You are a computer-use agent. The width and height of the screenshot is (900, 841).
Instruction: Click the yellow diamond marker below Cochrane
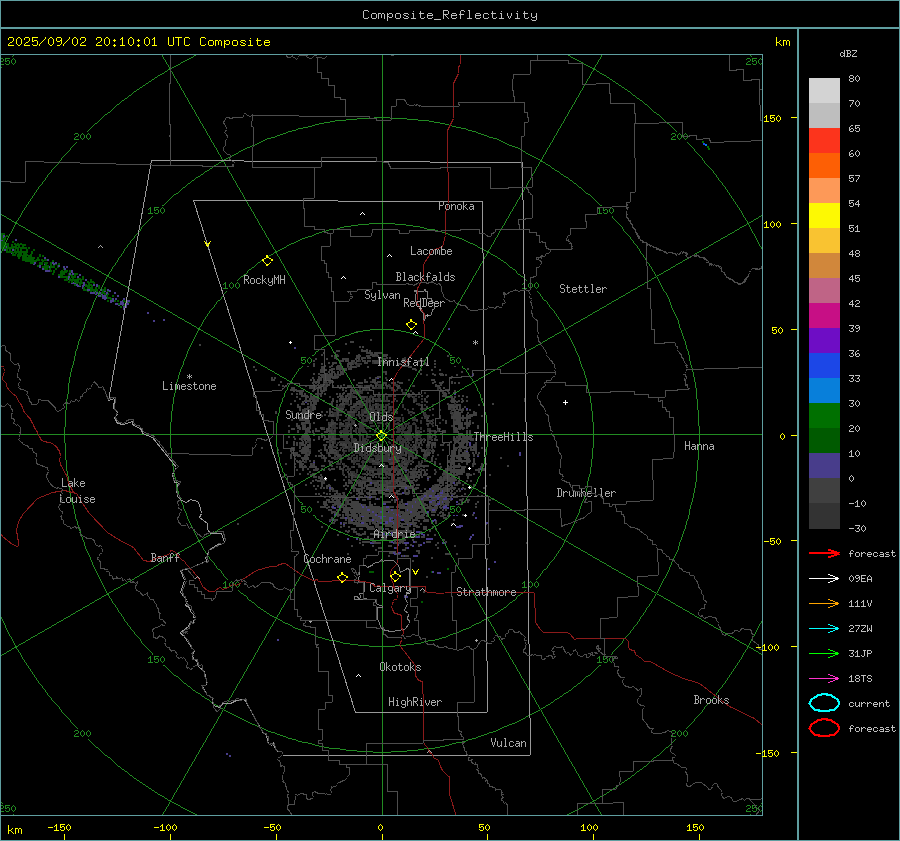coord(342,577)
